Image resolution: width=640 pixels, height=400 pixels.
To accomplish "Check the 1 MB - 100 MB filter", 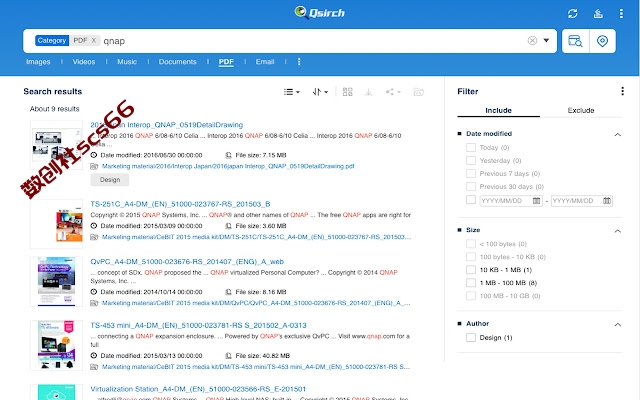I will (x=471, y=282).
